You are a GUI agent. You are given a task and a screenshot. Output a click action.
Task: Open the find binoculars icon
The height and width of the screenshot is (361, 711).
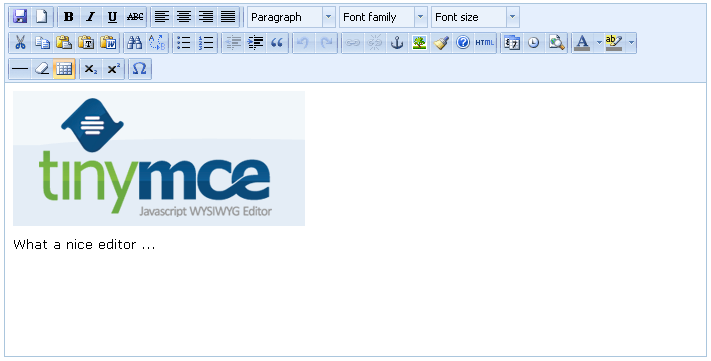click(134, 43)
